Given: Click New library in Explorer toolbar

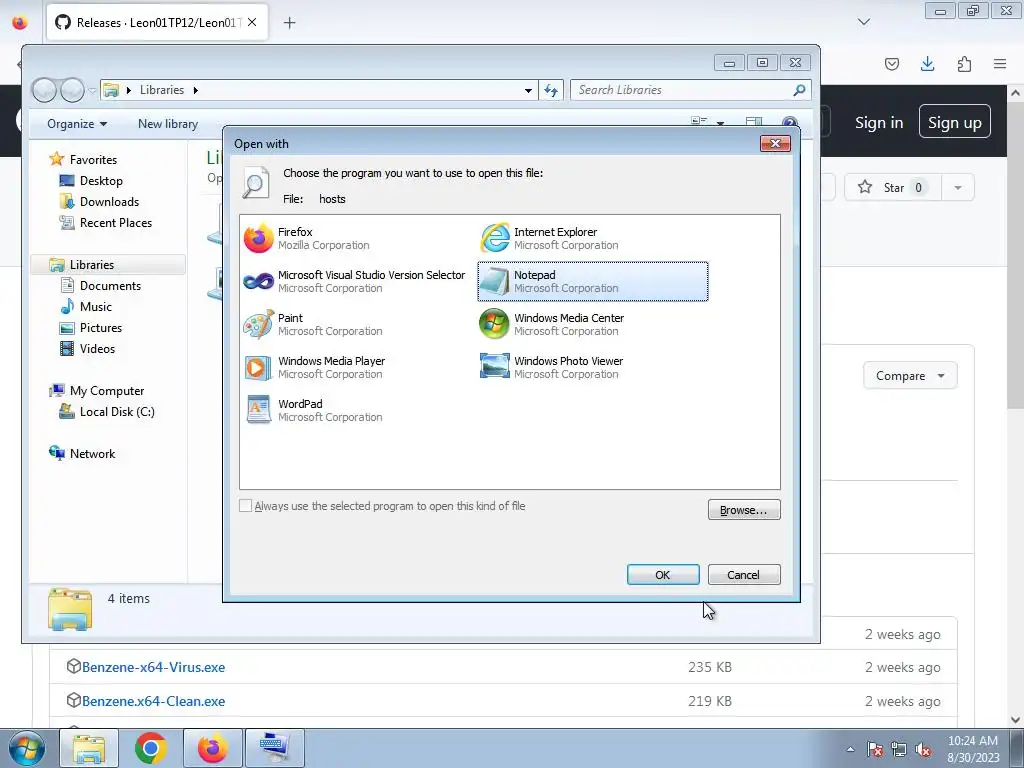Looking at the screenshot, I should [168, 123].
